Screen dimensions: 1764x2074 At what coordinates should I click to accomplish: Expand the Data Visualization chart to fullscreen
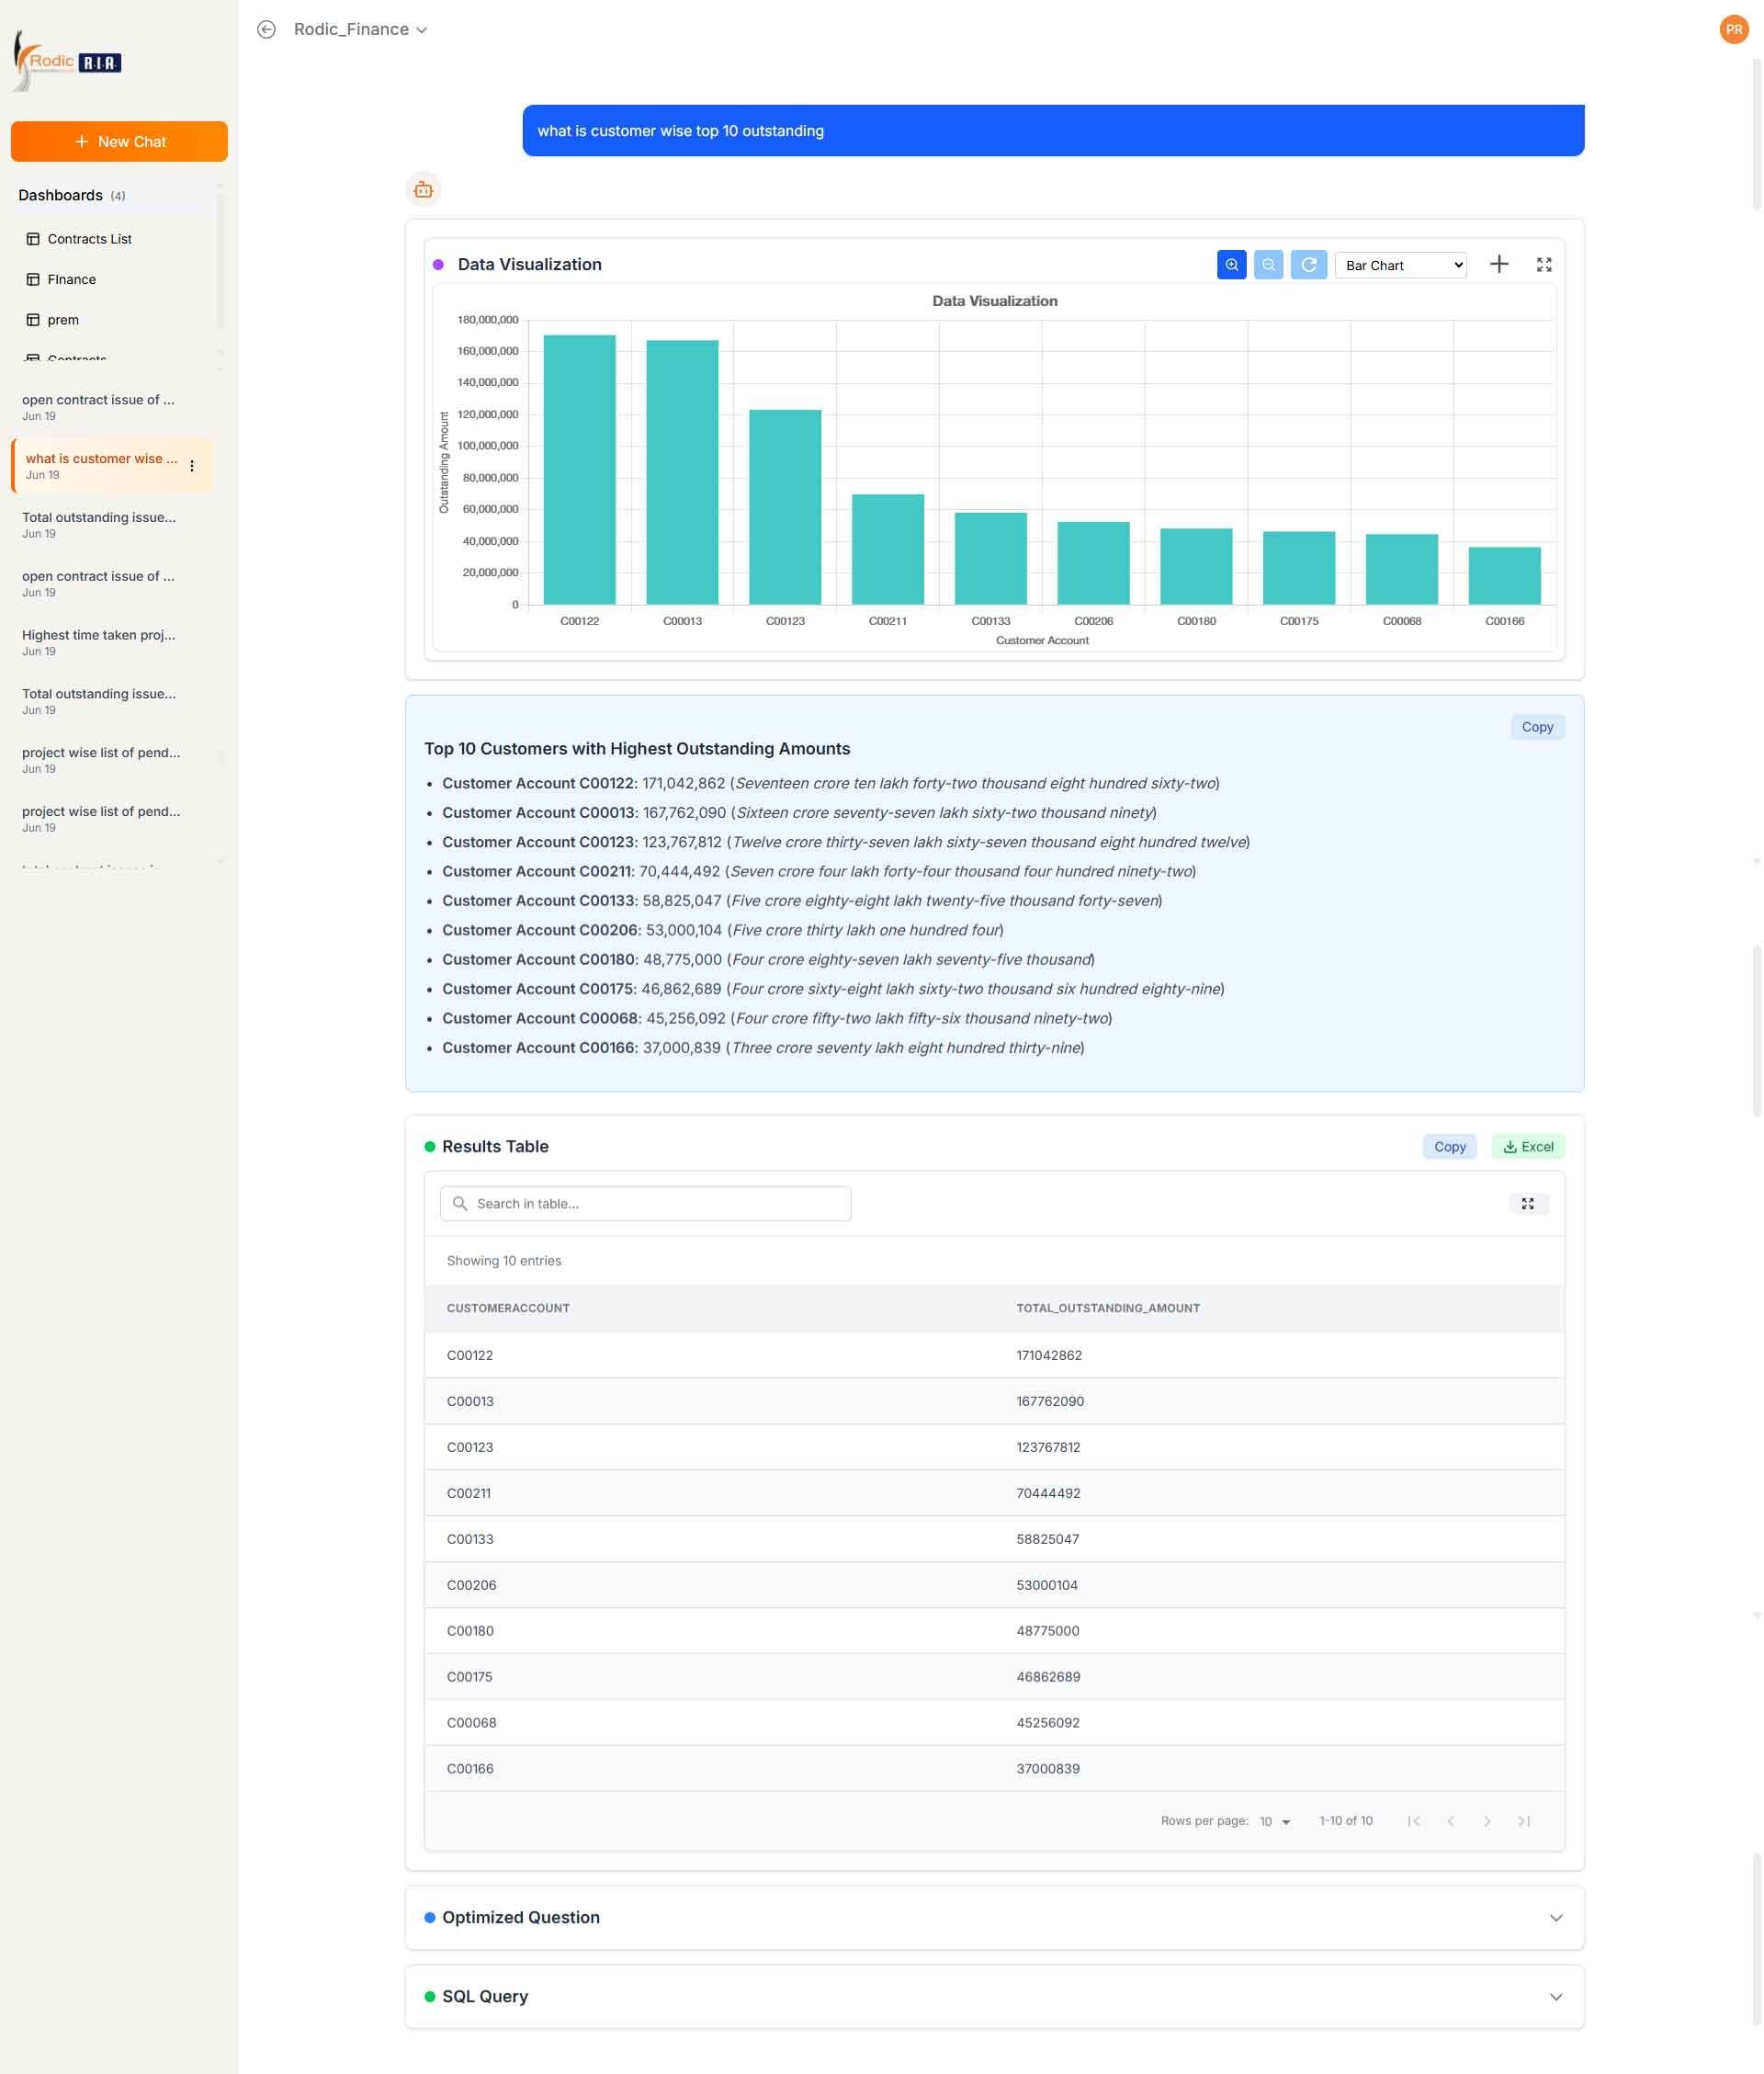click(1543, 265)
